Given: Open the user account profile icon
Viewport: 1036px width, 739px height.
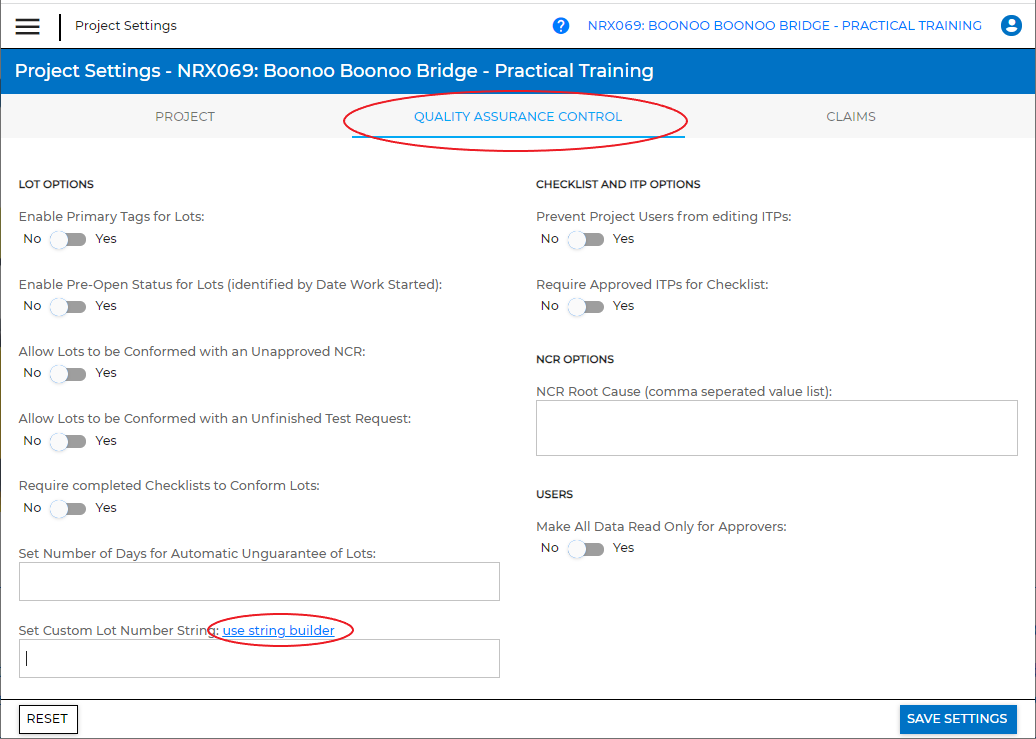Looking at the screenshot, I should coord(1011,26).
